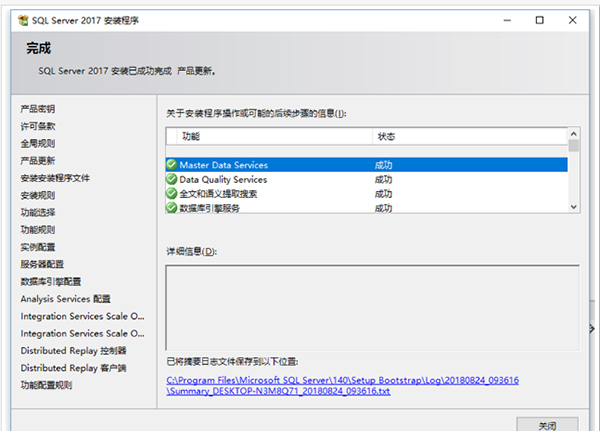600x431 pixels.
Task: Maximize the SQL Server 2017 setup window
Action: [540, 20]
